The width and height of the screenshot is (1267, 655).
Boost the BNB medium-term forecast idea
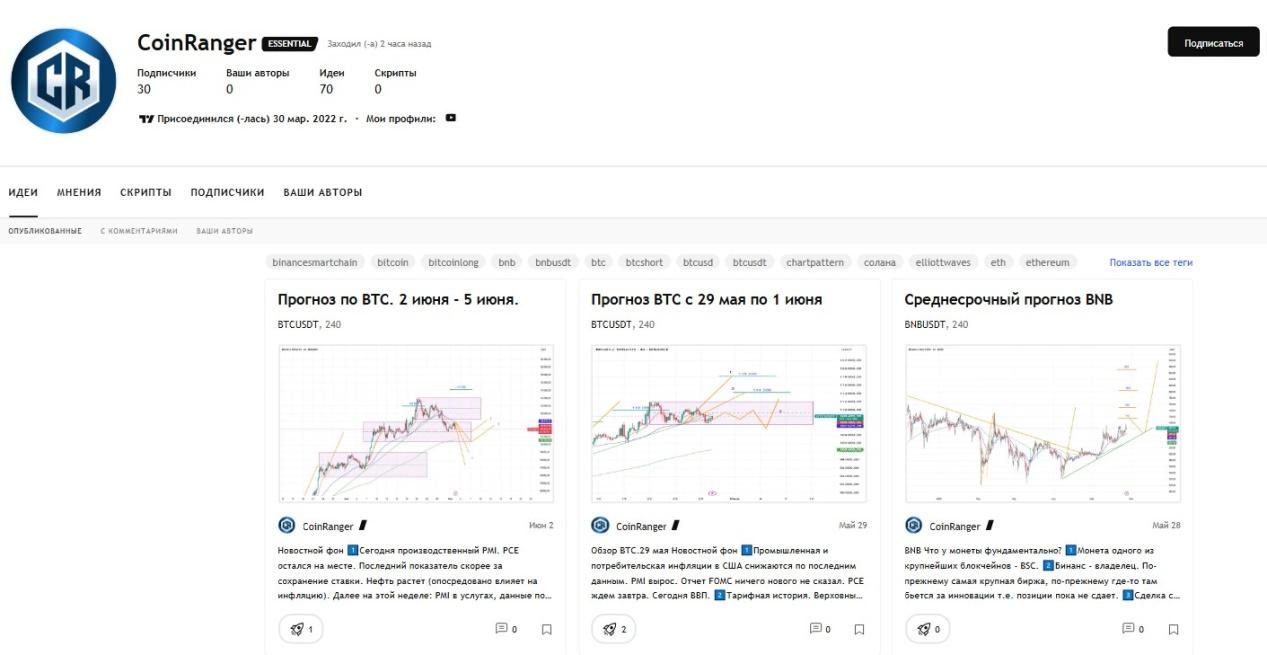pos(927,629)
